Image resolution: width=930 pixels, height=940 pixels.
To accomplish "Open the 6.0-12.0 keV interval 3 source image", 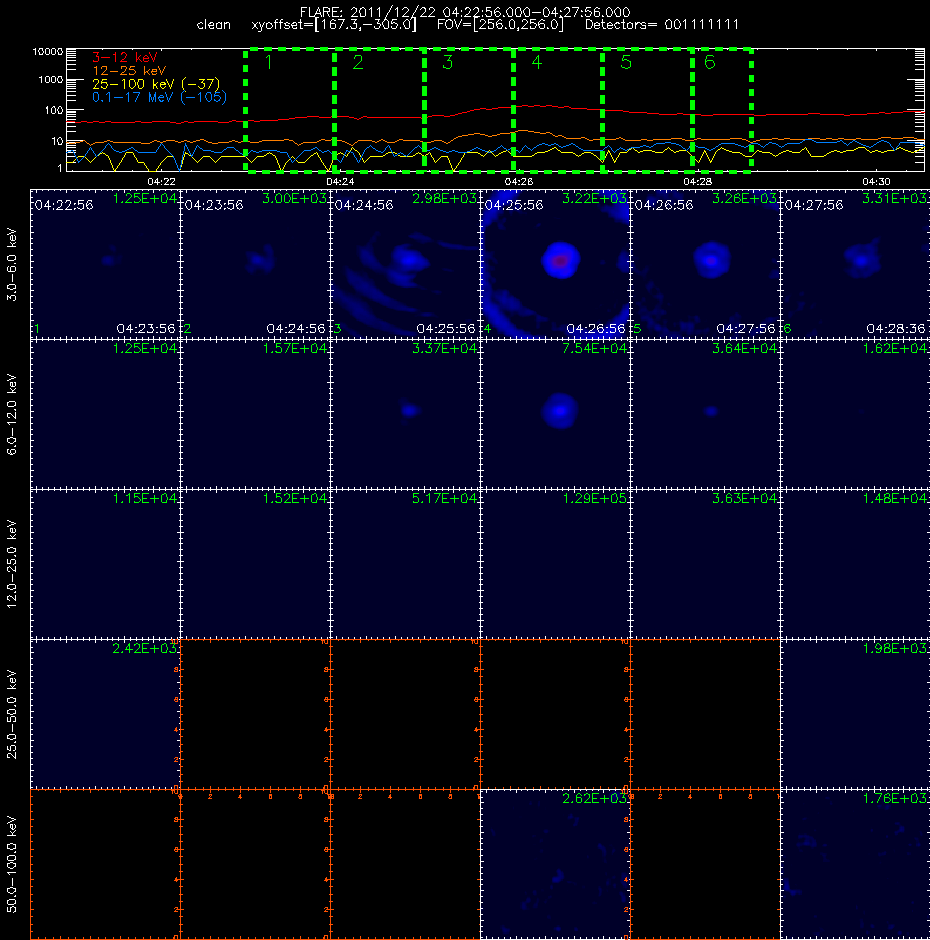I will click(405, 414).
